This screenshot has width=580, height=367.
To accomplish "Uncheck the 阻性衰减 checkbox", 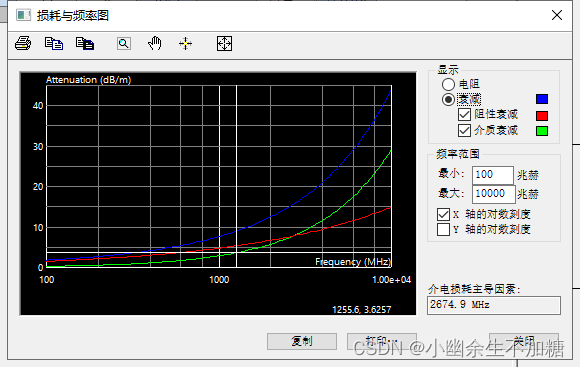I will click(464, 115).
